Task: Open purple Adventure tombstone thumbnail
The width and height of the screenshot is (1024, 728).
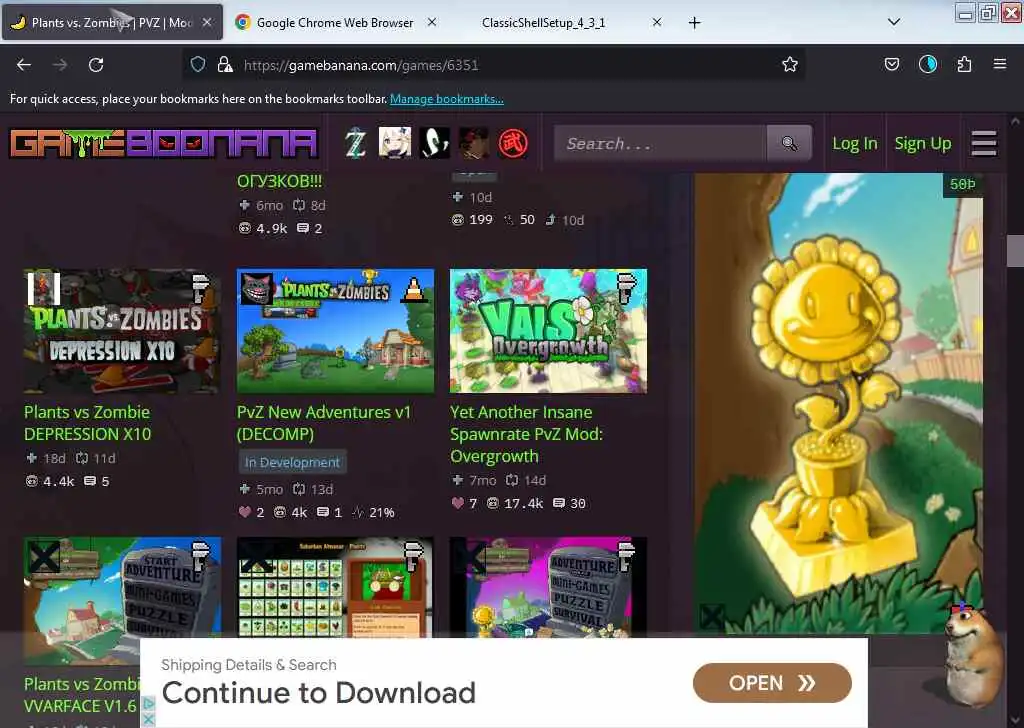Action: click(x=549, y=588)
